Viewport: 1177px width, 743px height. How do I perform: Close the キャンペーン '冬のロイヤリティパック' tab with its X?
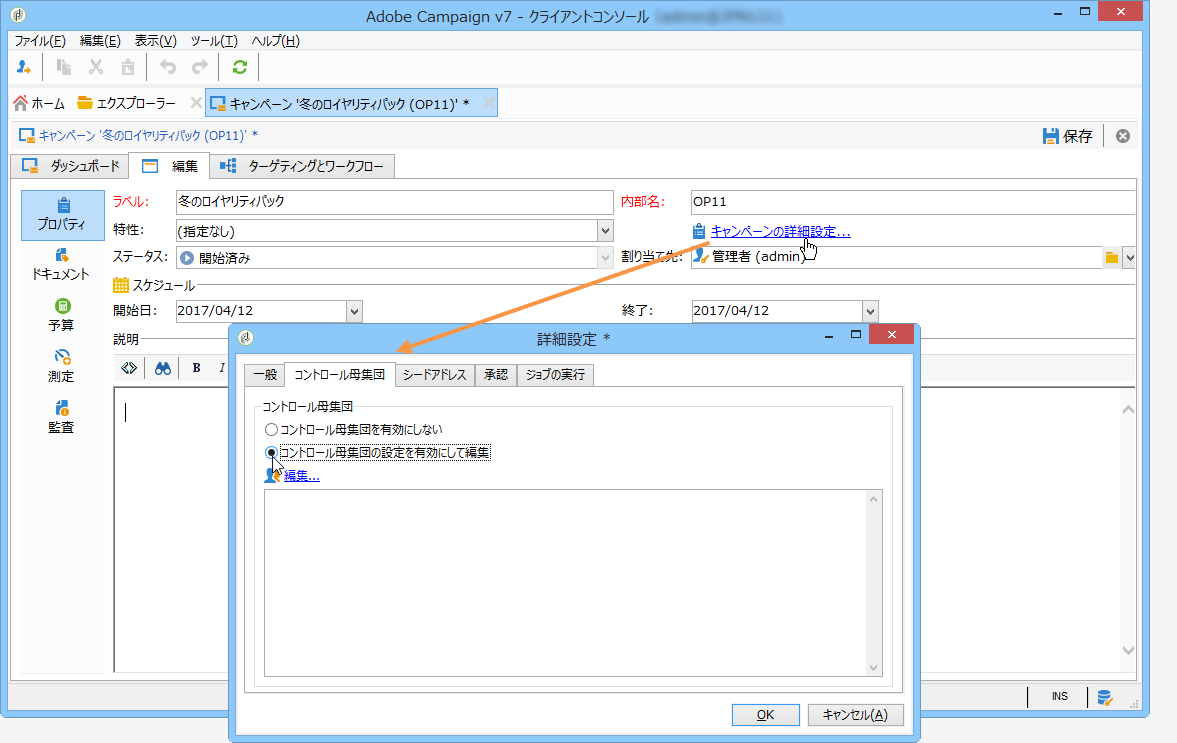click(489, 103)
